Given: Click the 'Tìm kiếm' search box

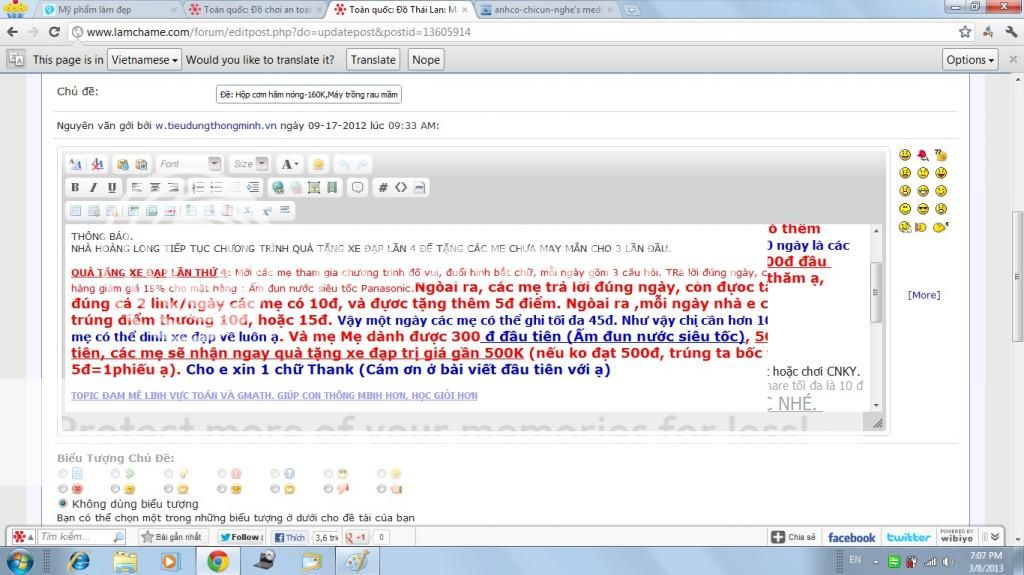Looking at the screenshot, I should point(82,537).
